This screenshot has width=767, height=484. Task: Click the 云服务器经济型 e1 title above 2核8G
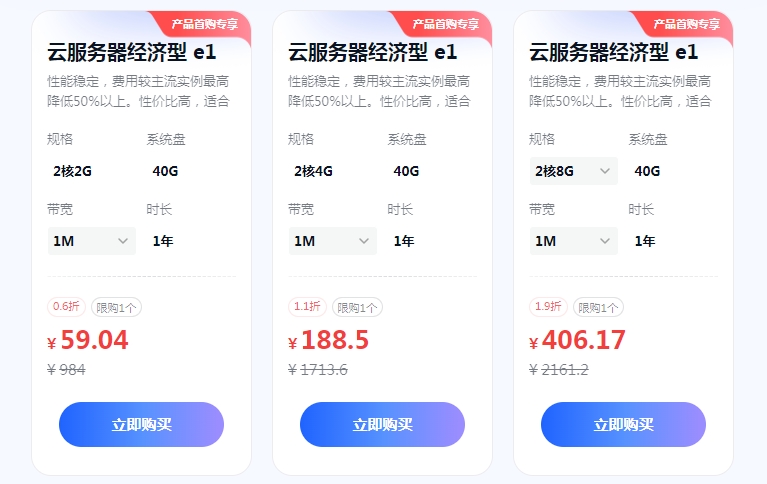614,52
